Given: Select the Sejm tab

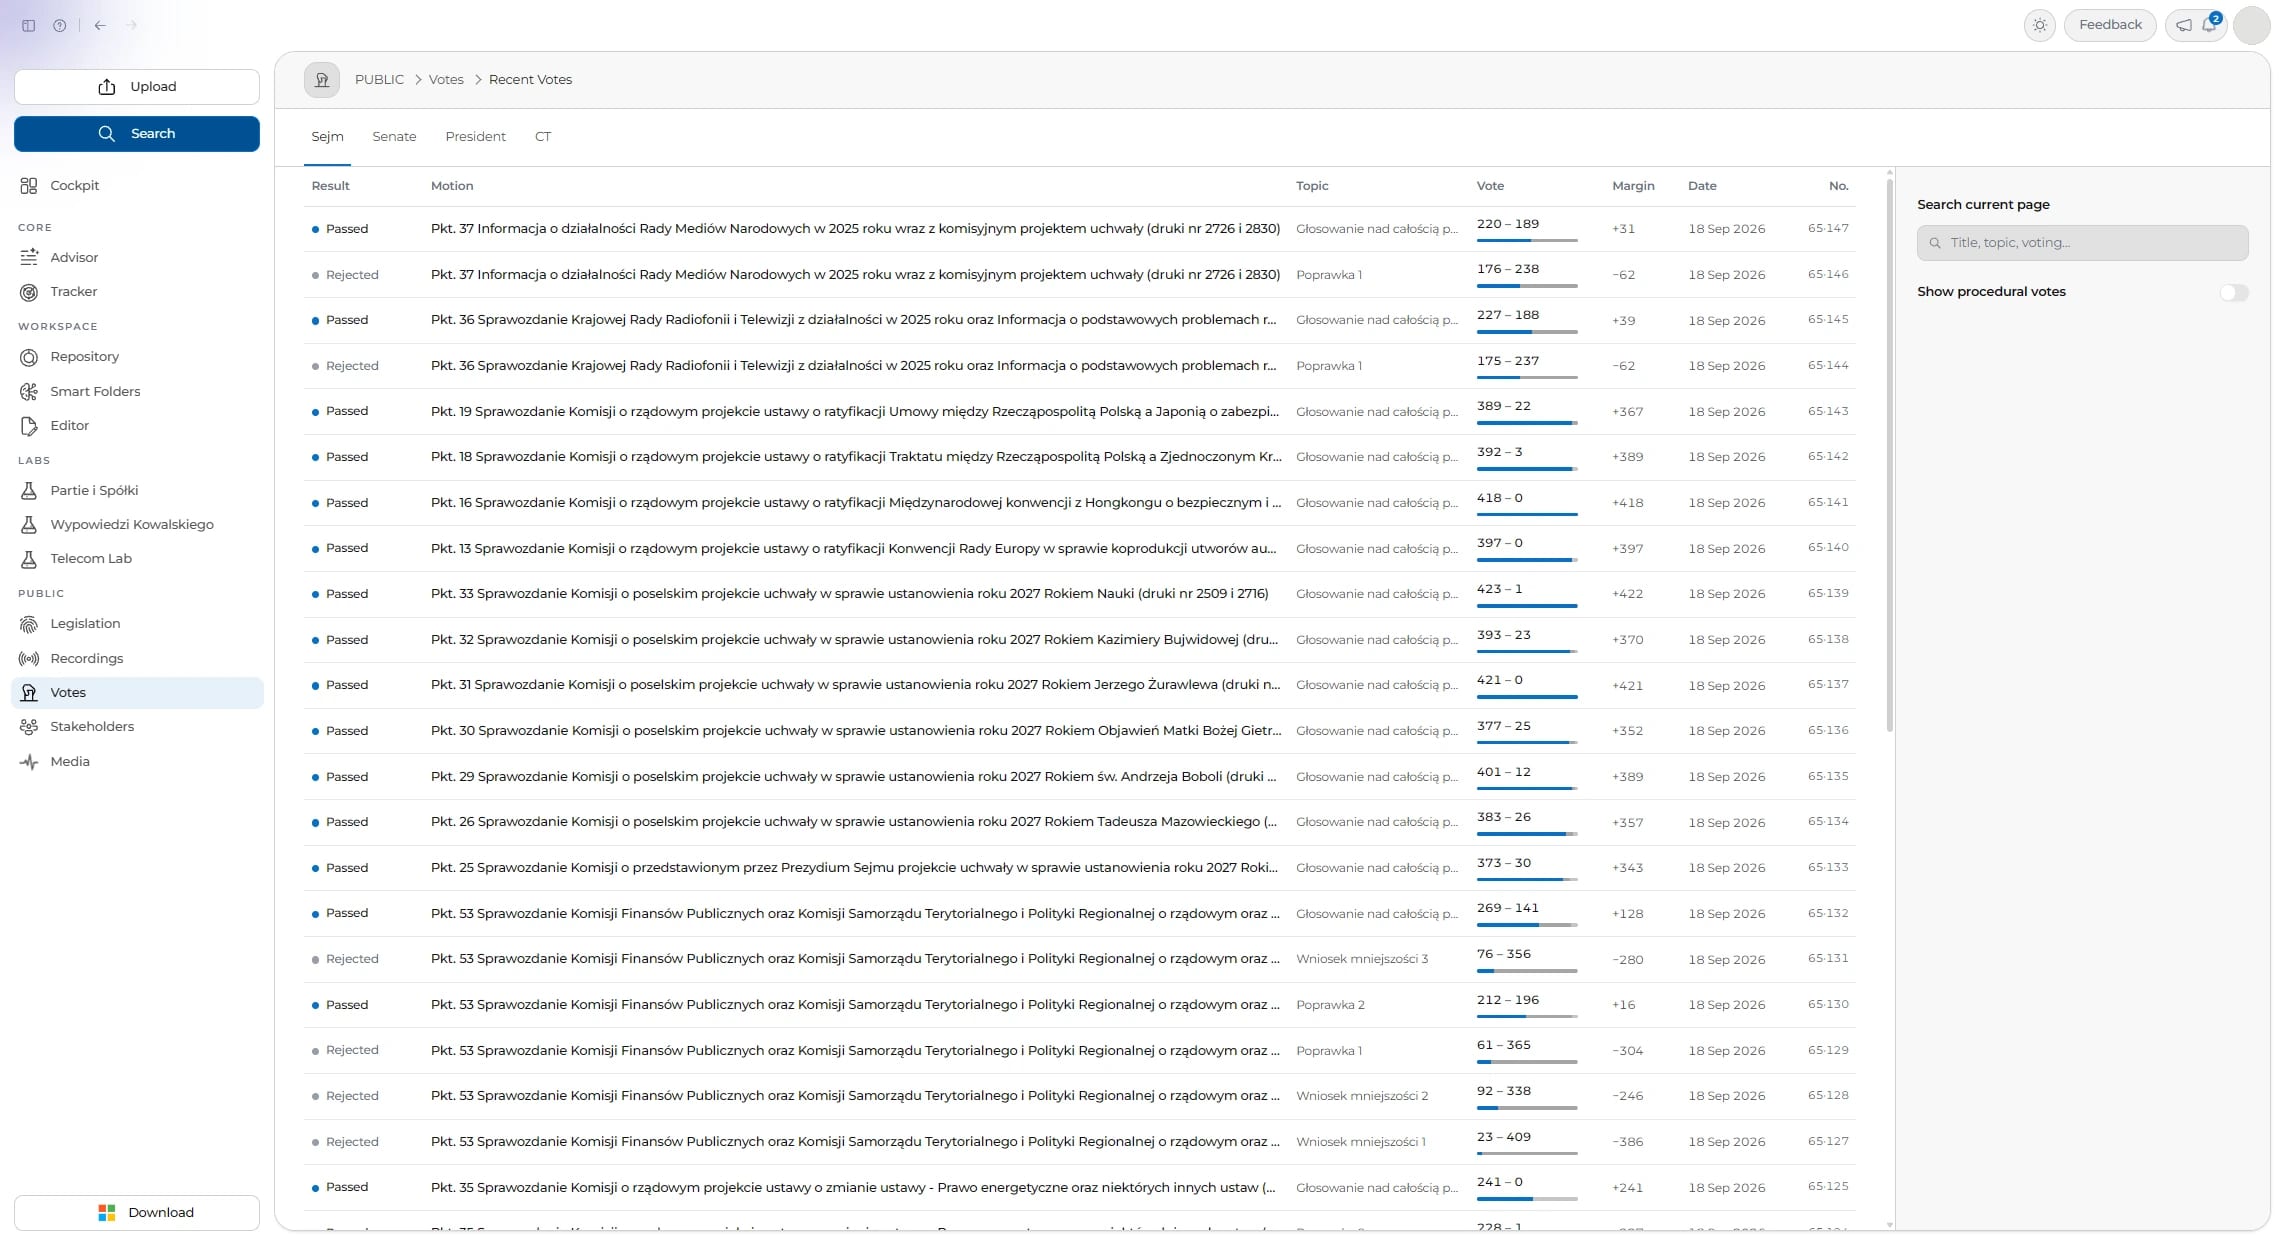Looking at the screenshot, I should [327, 136].
